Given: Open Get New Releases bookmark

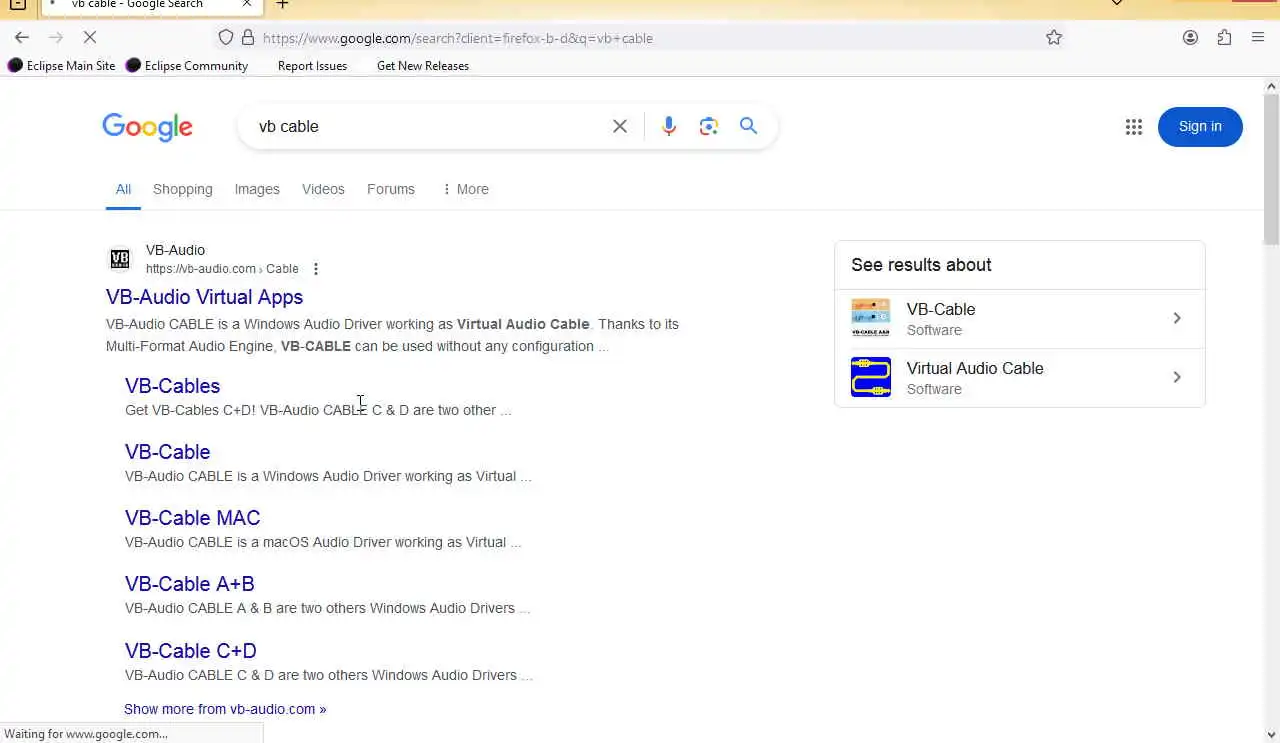Looking at the screenshot, I should coord(423,66).
